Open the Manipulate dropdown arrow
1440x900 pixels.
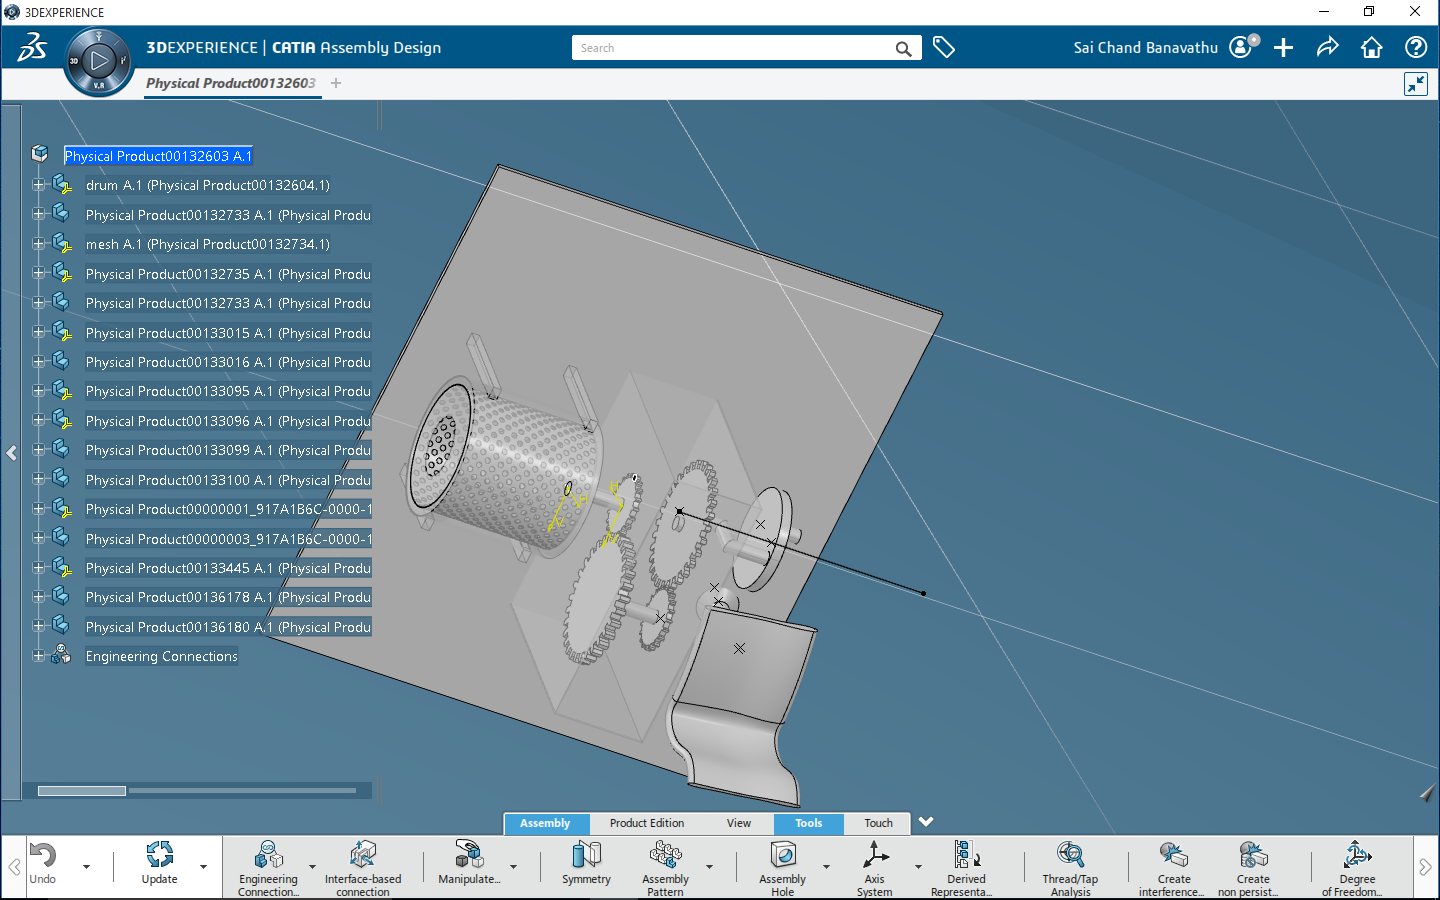click(x=513, y=867)
